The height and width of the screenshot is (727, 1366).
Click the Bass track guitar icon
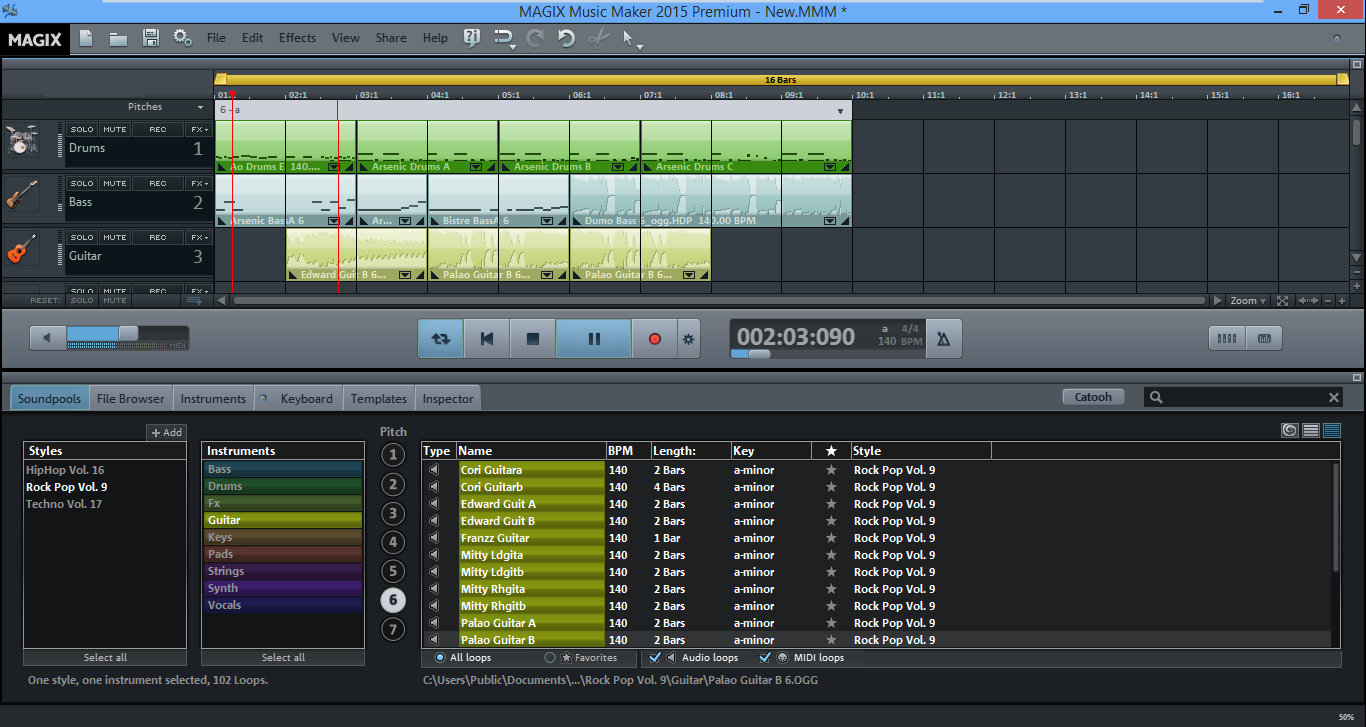point(21,194)
